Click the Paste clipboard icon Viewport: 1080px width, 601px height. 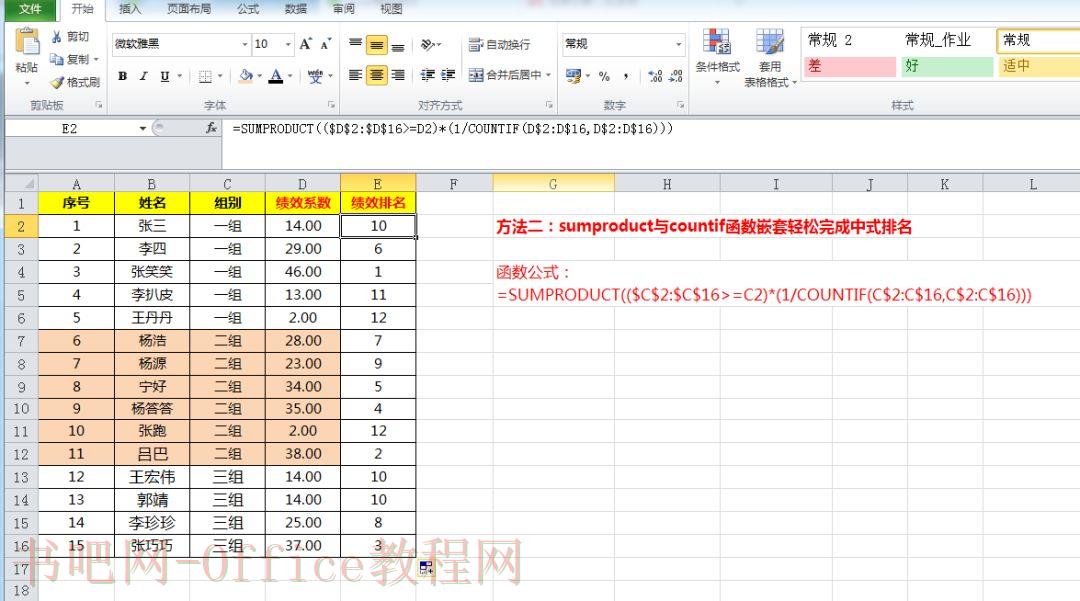(27, 42)
